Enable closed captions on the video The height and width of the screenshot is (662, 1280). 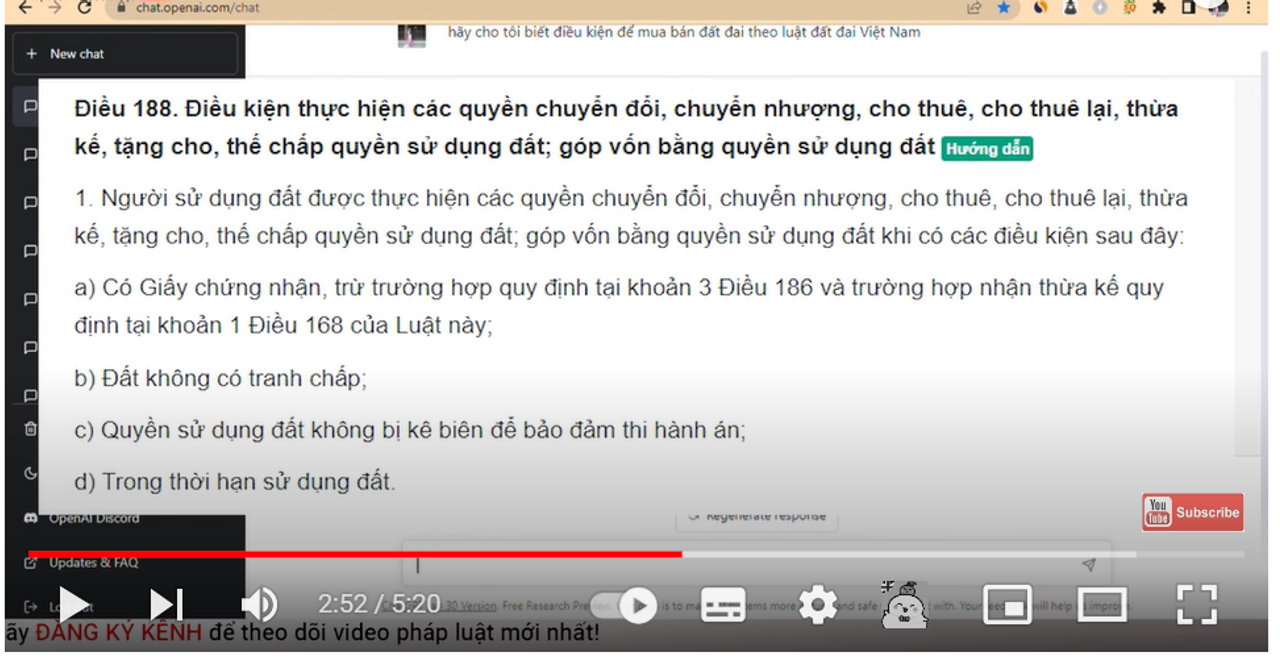722,604
